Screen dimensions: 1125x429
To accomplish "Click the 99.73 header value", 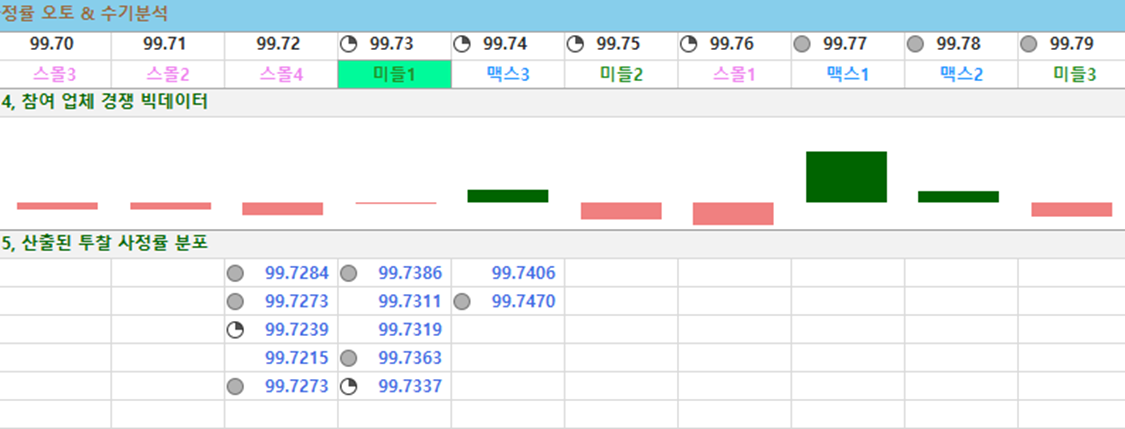I will [x=392, y=44].
